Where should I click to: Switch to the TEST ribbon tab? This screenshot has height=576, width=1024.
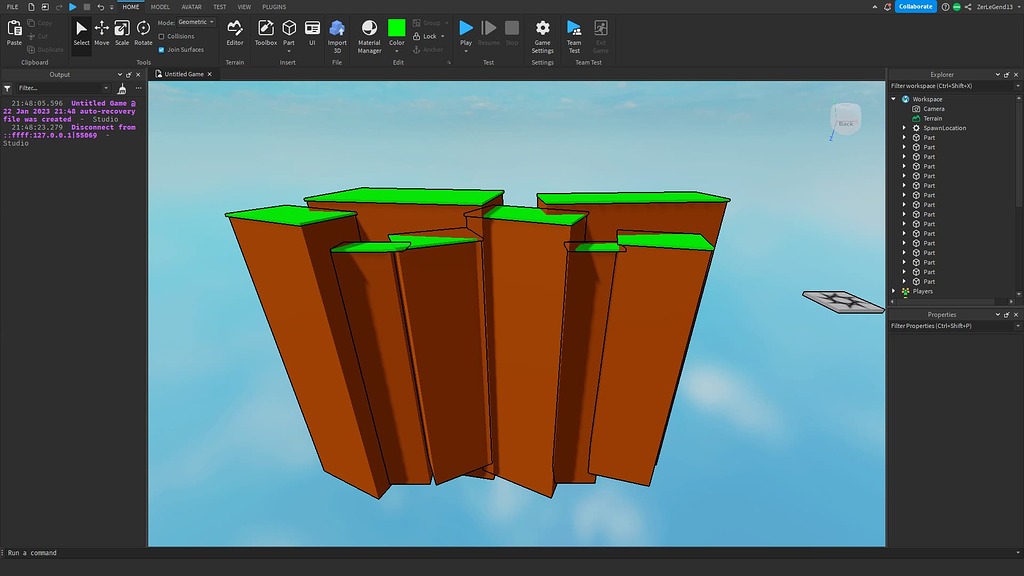[219, 7]
